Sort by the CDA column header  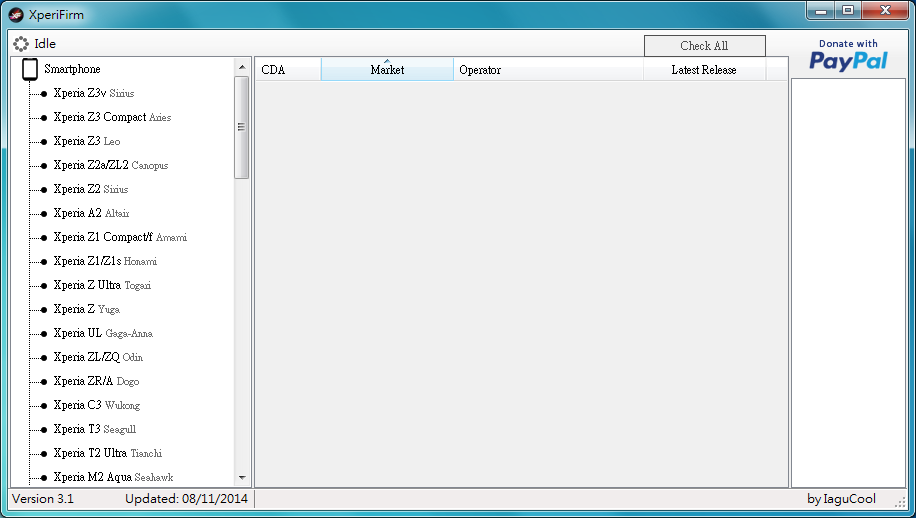tap(288, 69)
